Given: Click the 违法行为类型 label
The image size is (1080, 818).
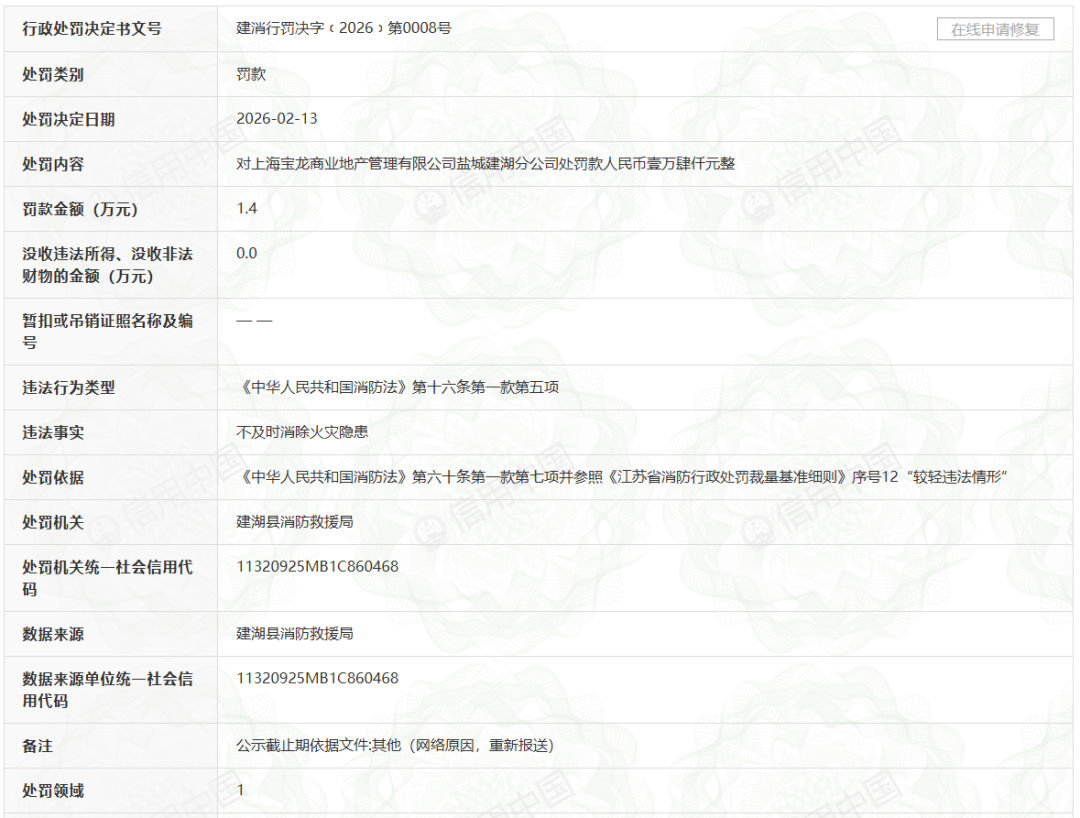Looking at the screenshot, I should pyautogui.click(x=68, y=388).
